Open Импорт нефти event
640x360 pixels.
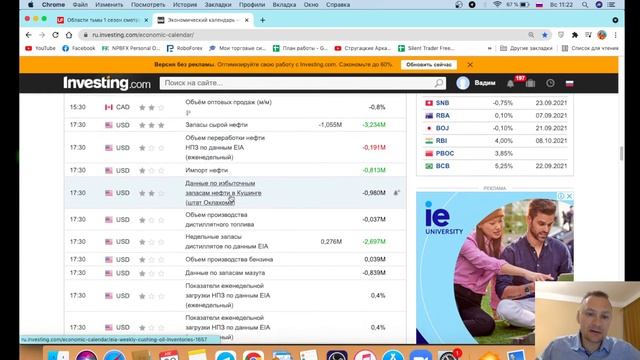coord(207,170)
